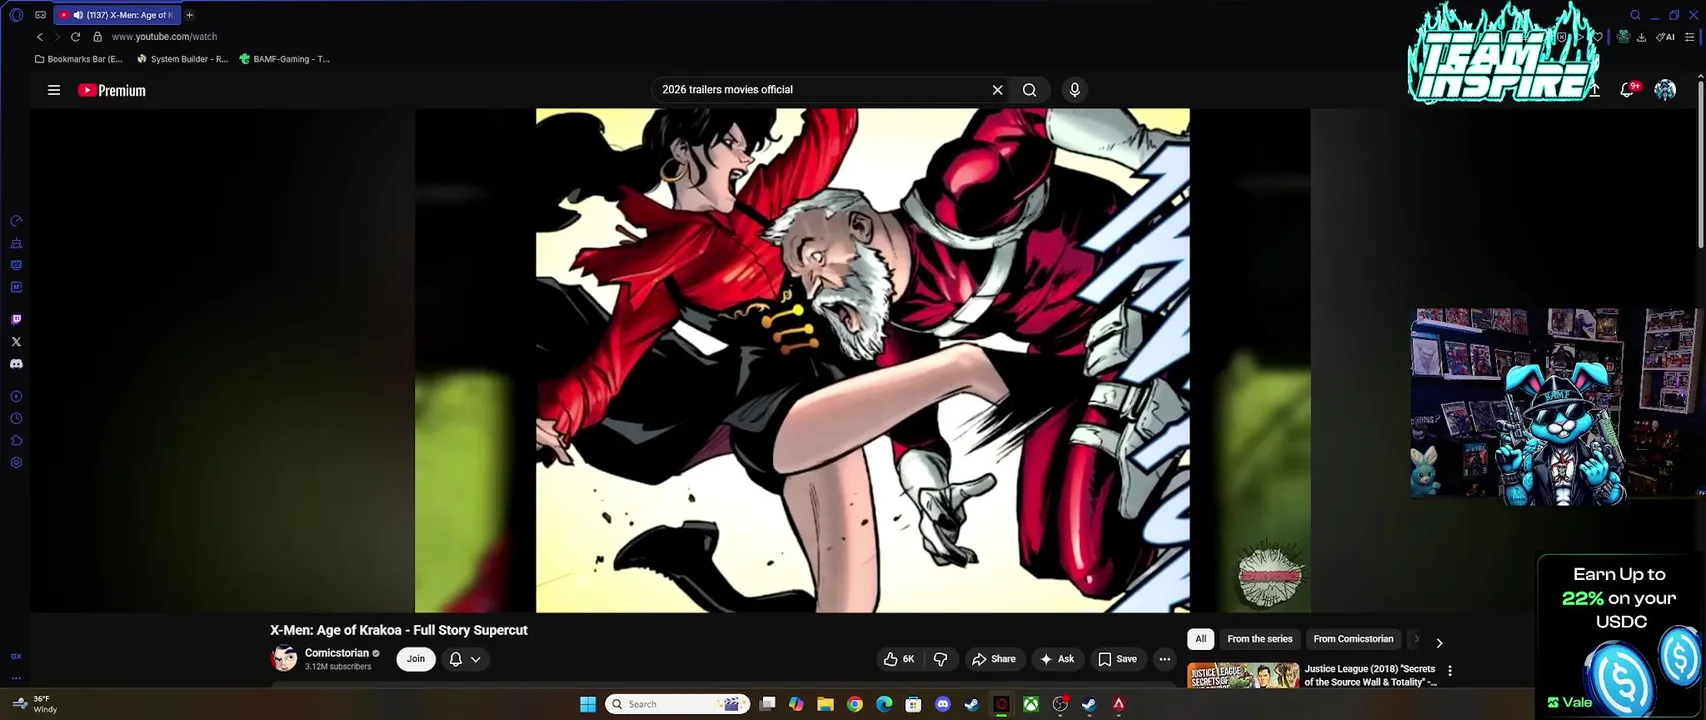Screen dimensions: 1706x720
Task: Show next filter chips arrow
Action: [1439, 643]
